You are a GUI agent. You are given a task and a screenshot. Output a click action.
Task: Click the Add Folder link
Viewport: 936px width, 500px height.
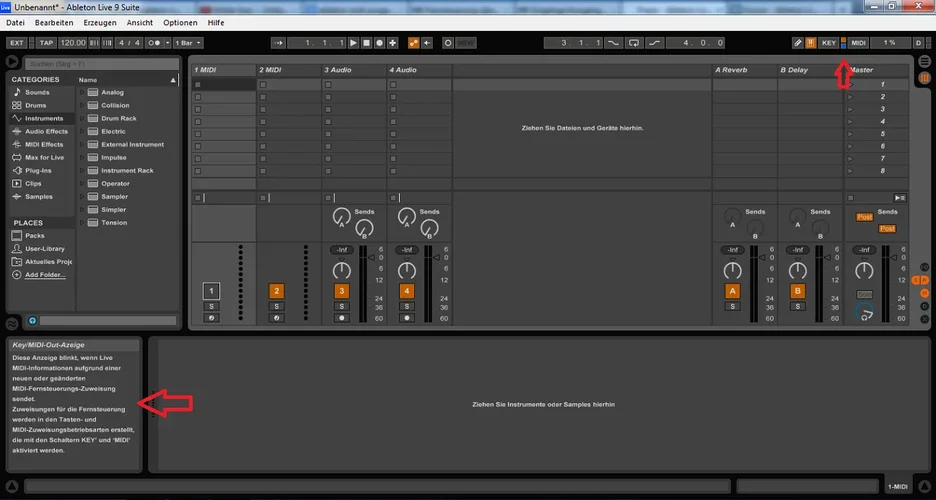point(45,275)
